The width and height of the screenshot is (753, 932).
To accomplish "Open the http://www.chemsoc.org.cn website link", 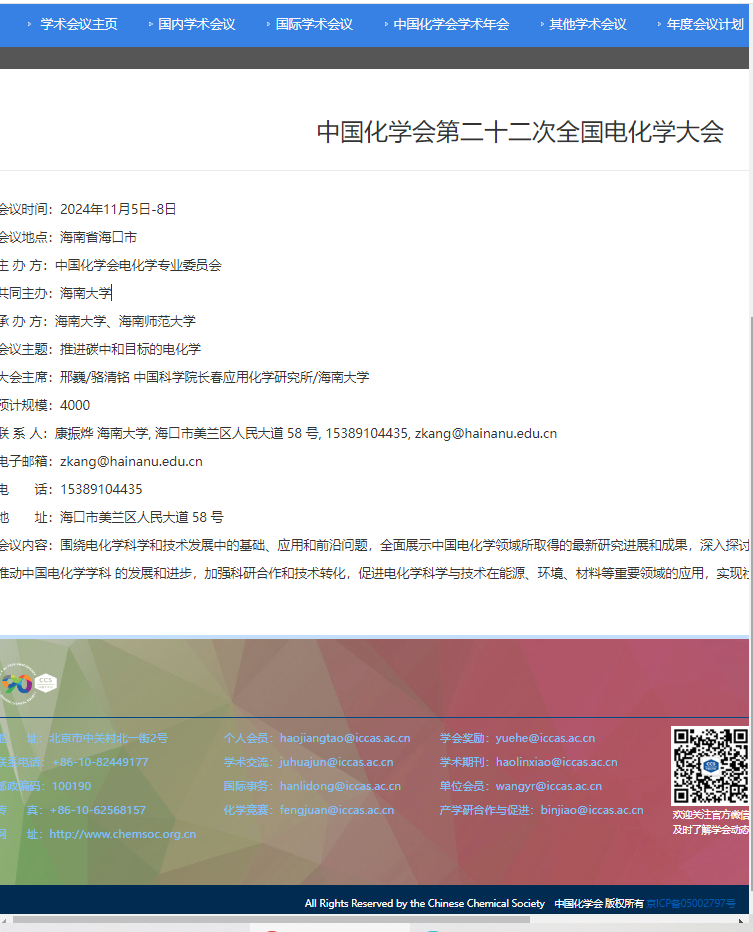I will click(x=122, y=834).
